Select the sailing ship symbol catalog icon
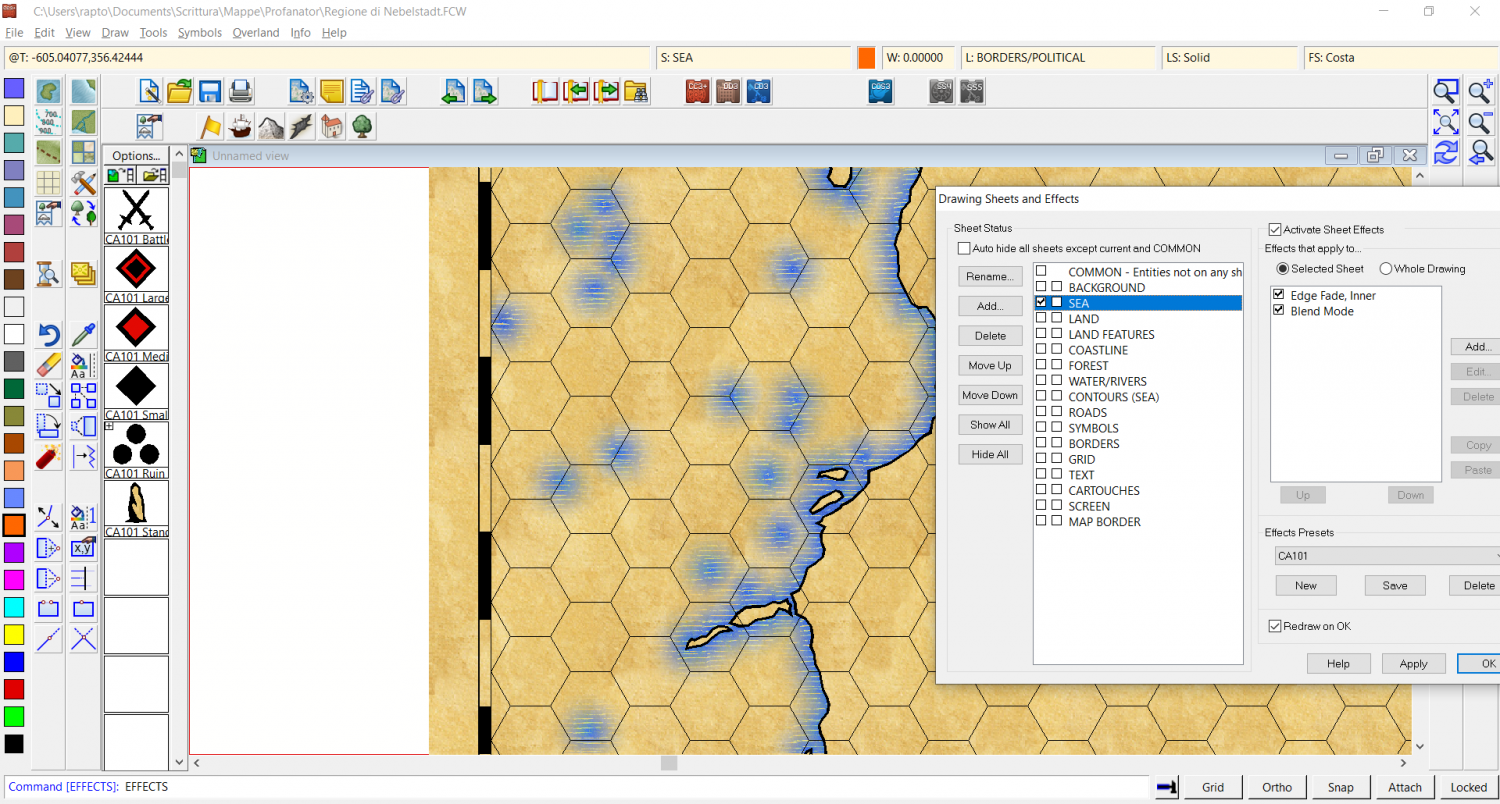 (240, 126)
